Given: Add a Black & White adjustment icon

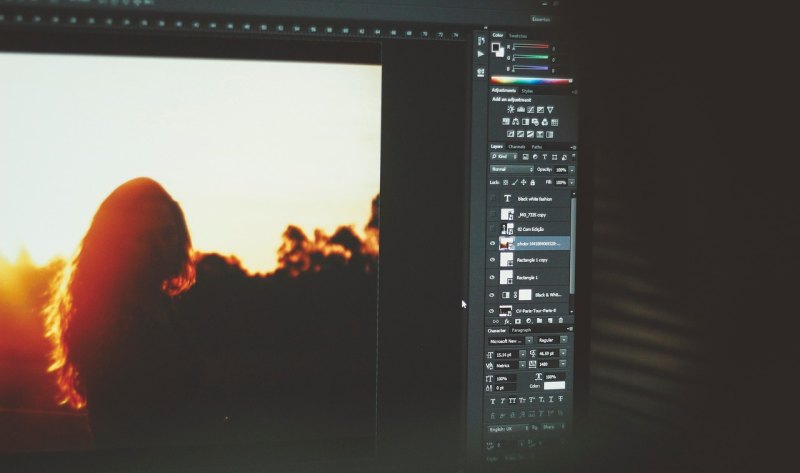Looking at the screenshot, I should [x=525, y=121].
